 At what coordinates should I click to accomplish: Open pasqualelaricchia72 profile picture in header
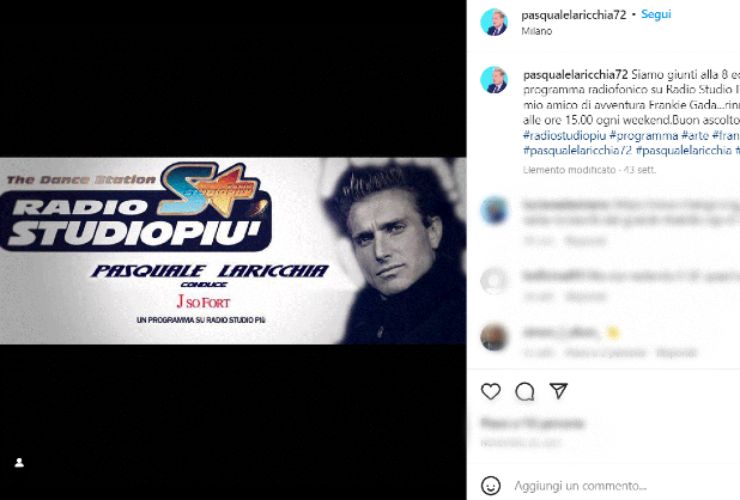point(494,22)
